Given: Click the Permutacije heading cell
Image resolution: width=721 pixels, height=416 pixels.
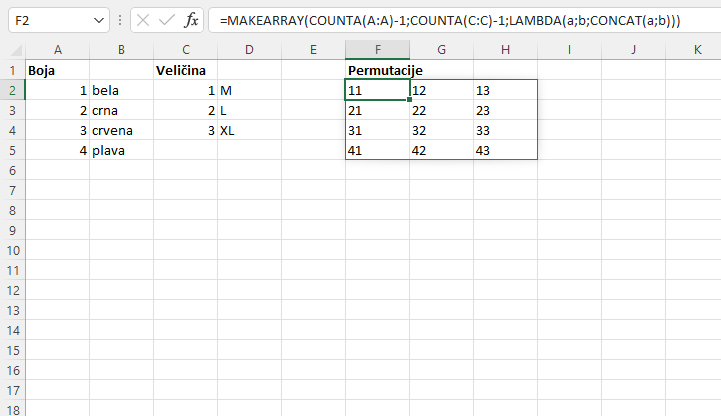Looking at the screenshot, I should [x=377, y=70].
